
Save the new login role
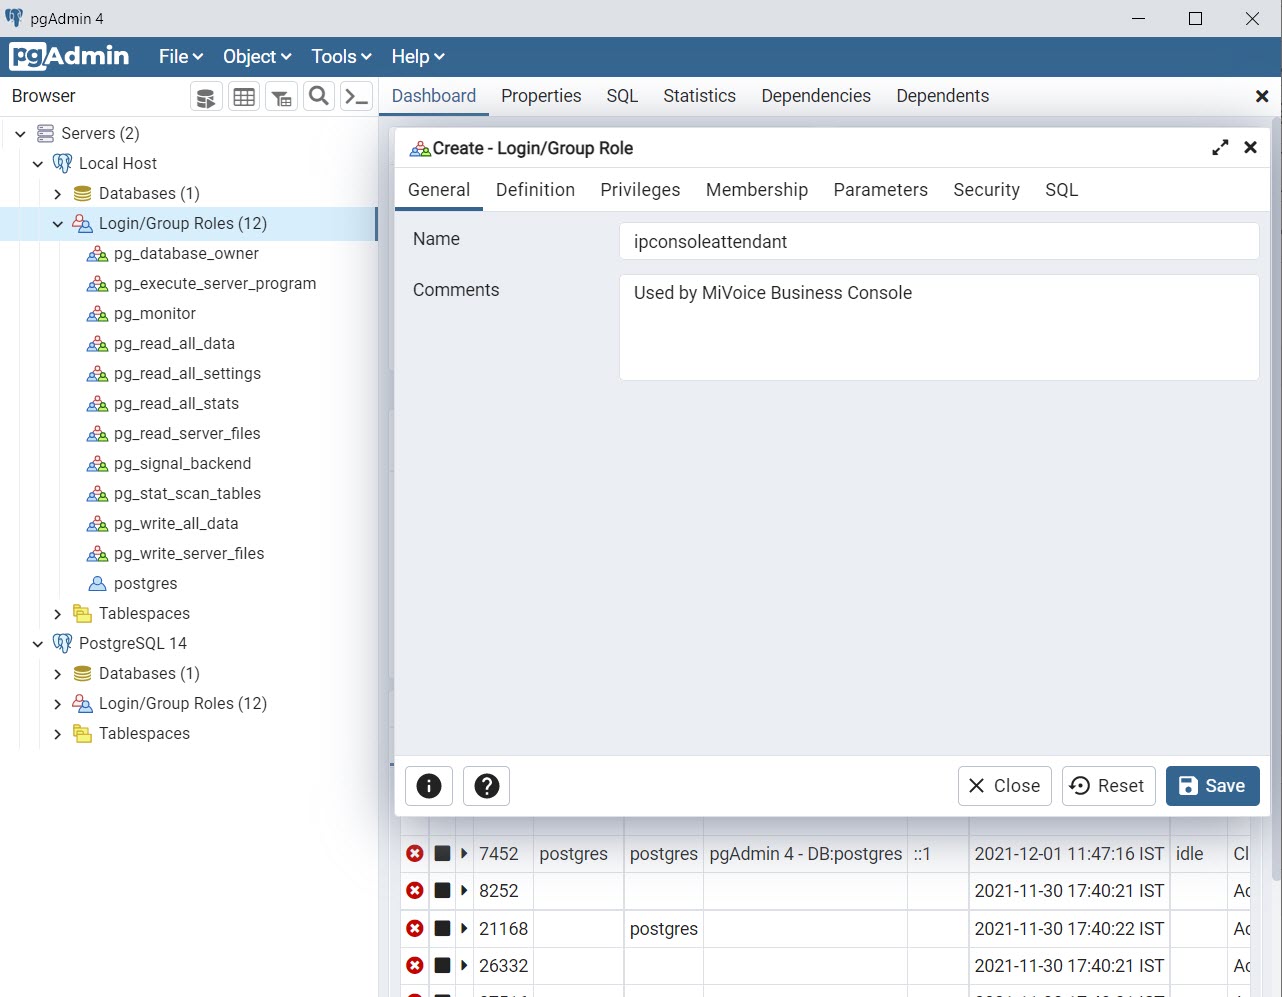(1212, 786)
